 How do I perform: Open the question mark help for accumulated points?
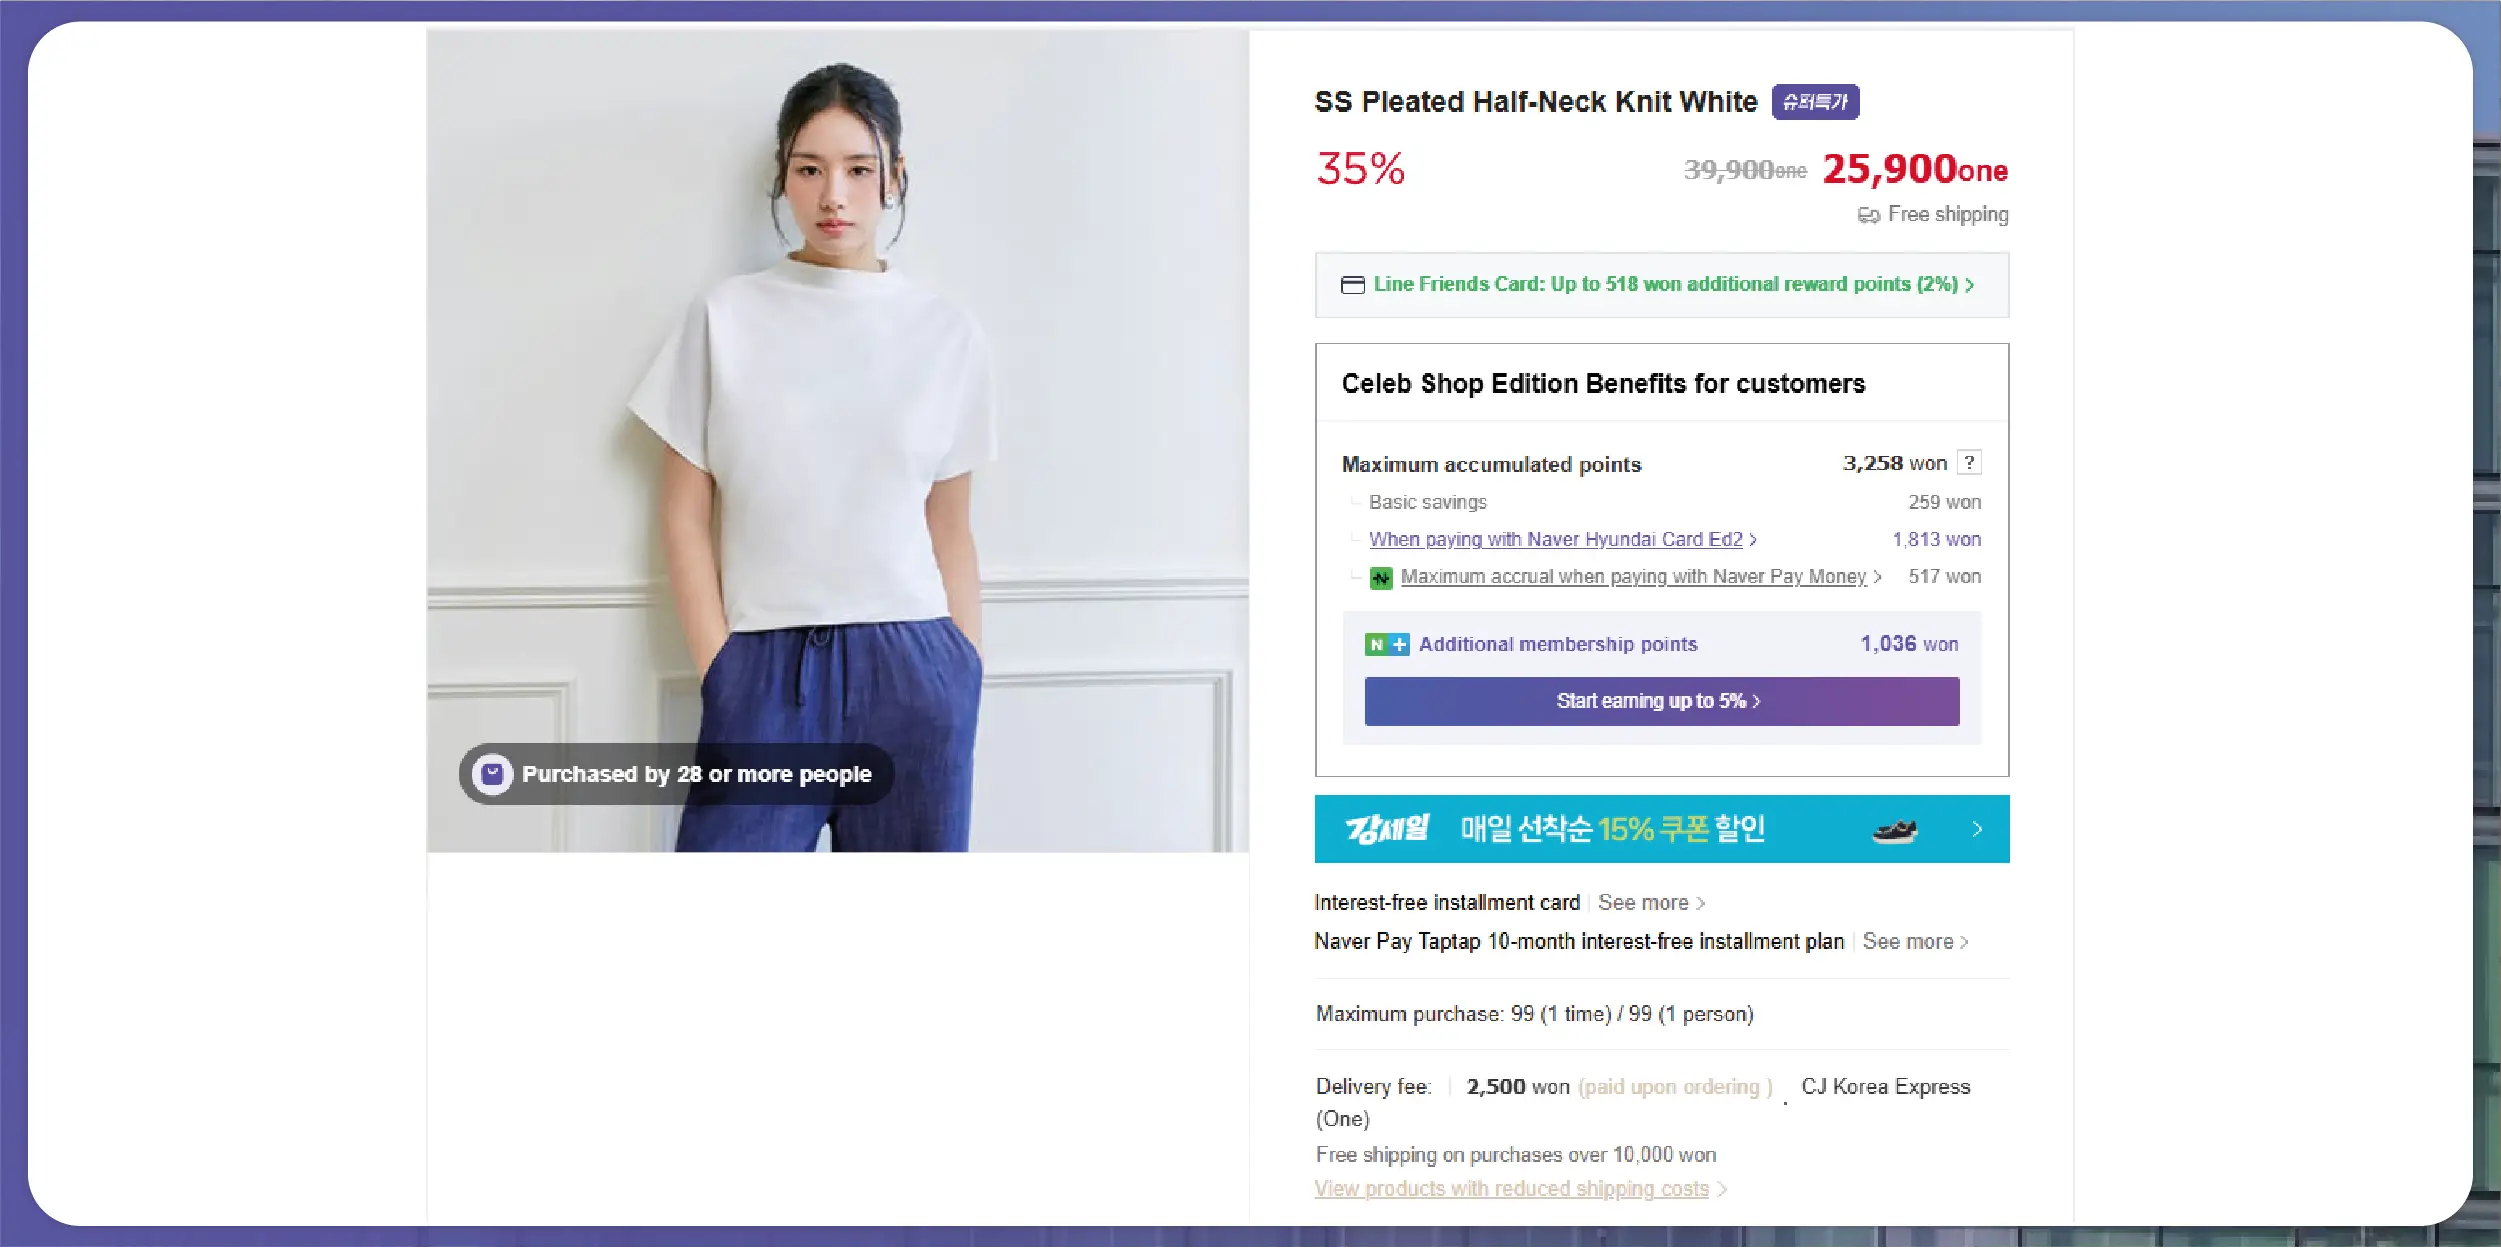(x=1969, y=463)
